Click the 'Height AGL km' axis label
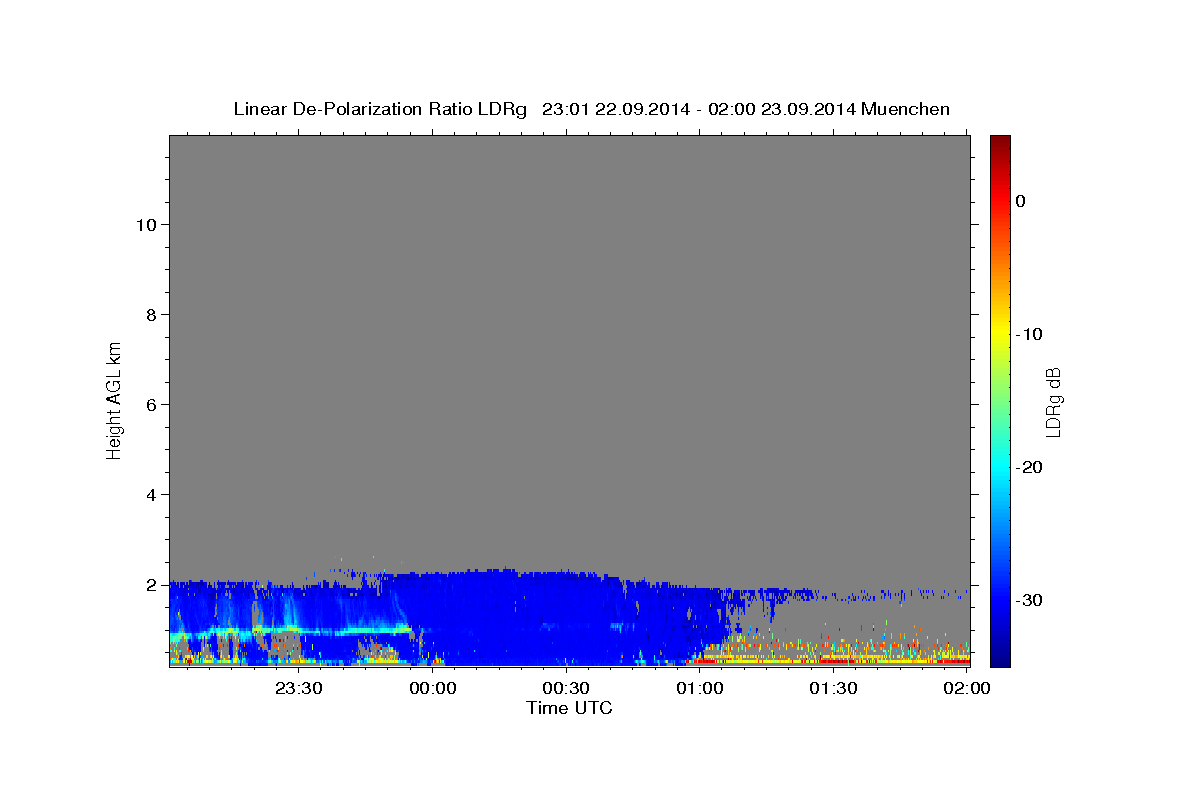The width and height of the screenshot is (1200, 800). (114, 400)
